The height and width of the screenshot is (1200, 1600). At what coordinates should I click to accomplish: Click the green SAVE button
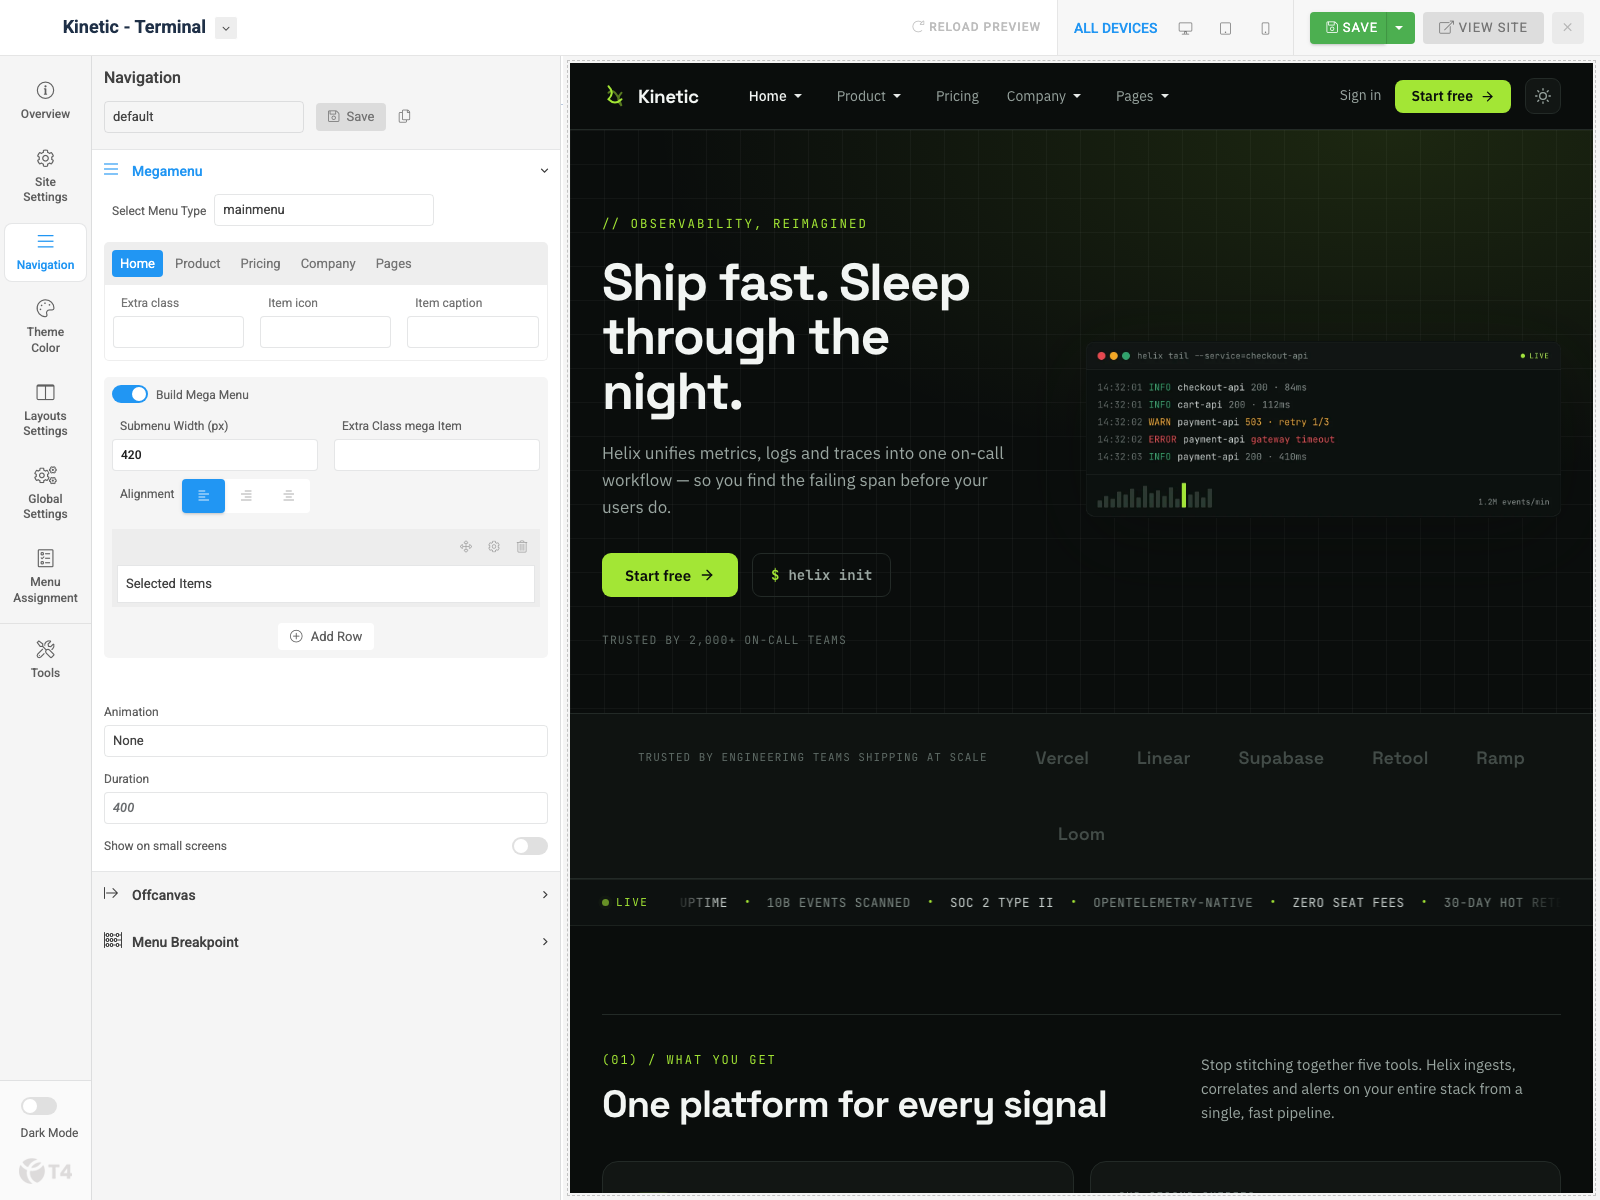coord(1349,28)
